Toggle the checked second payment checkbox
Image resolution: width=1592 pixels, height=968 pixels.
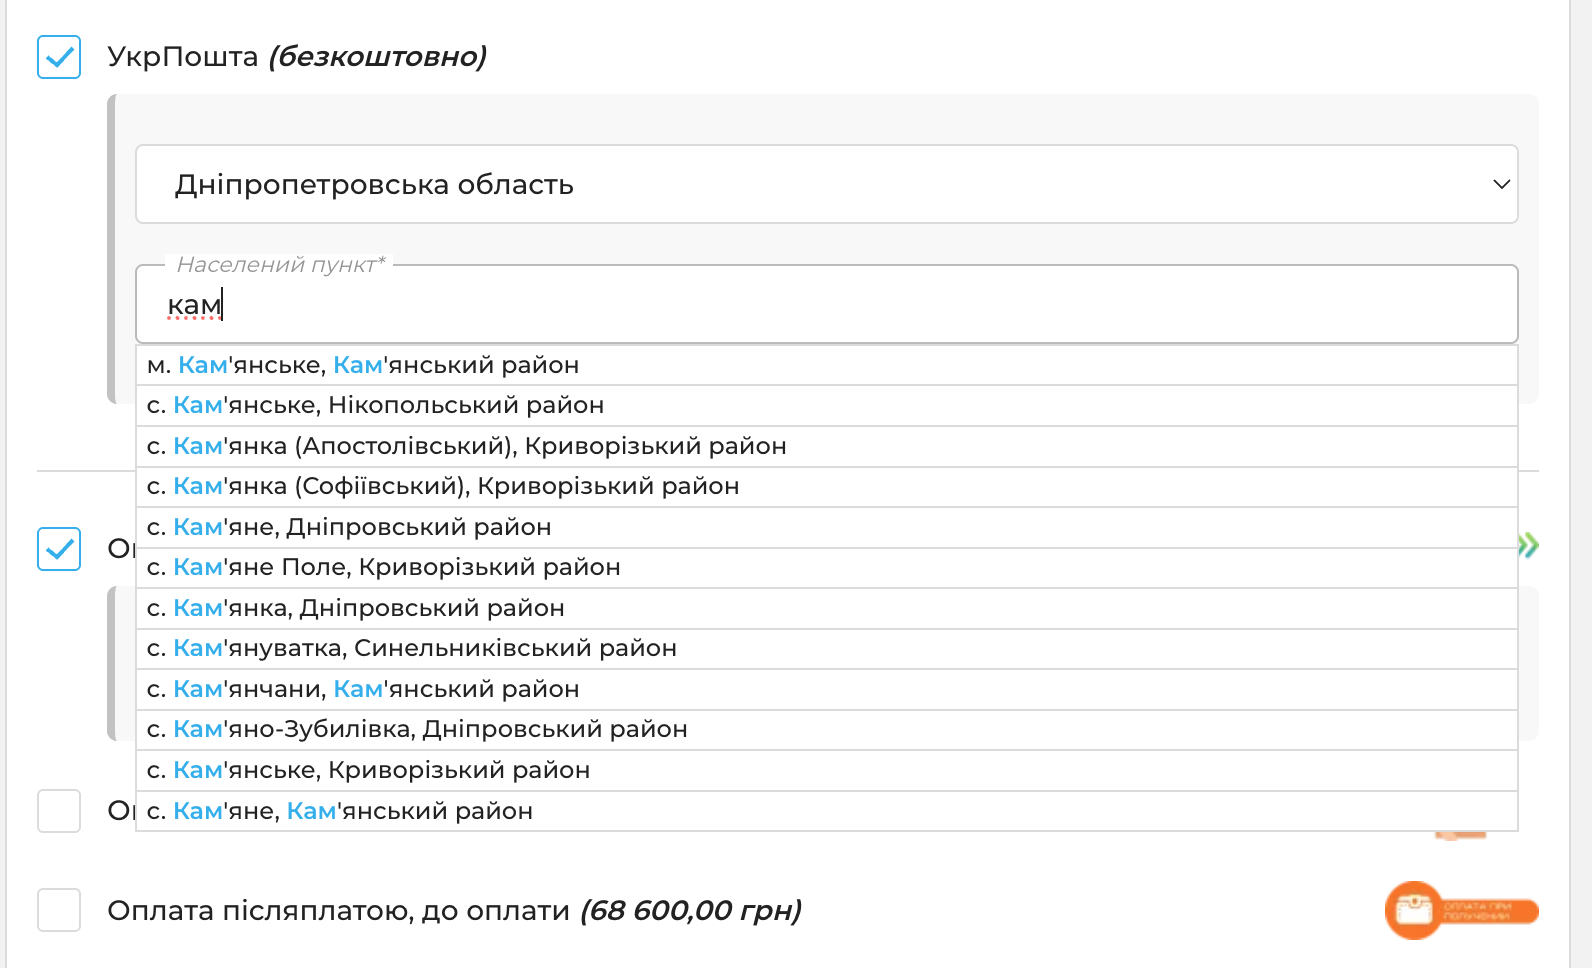click(x=59, y=549)
